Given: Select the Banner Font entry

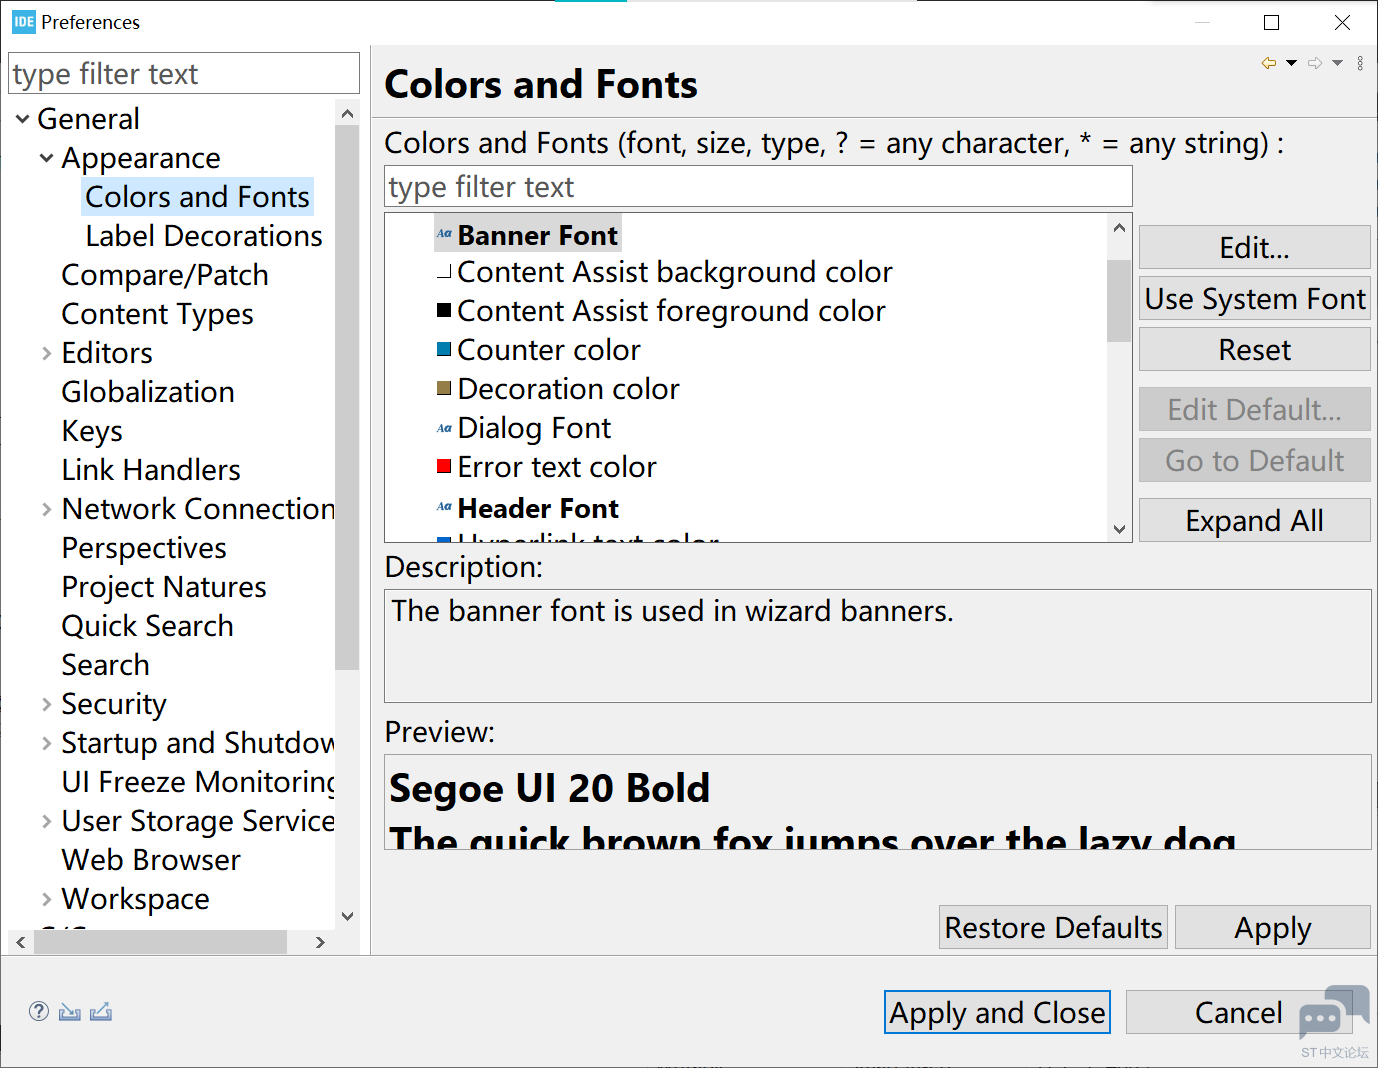Looking at the screenshot, I should tap(537, 235).
